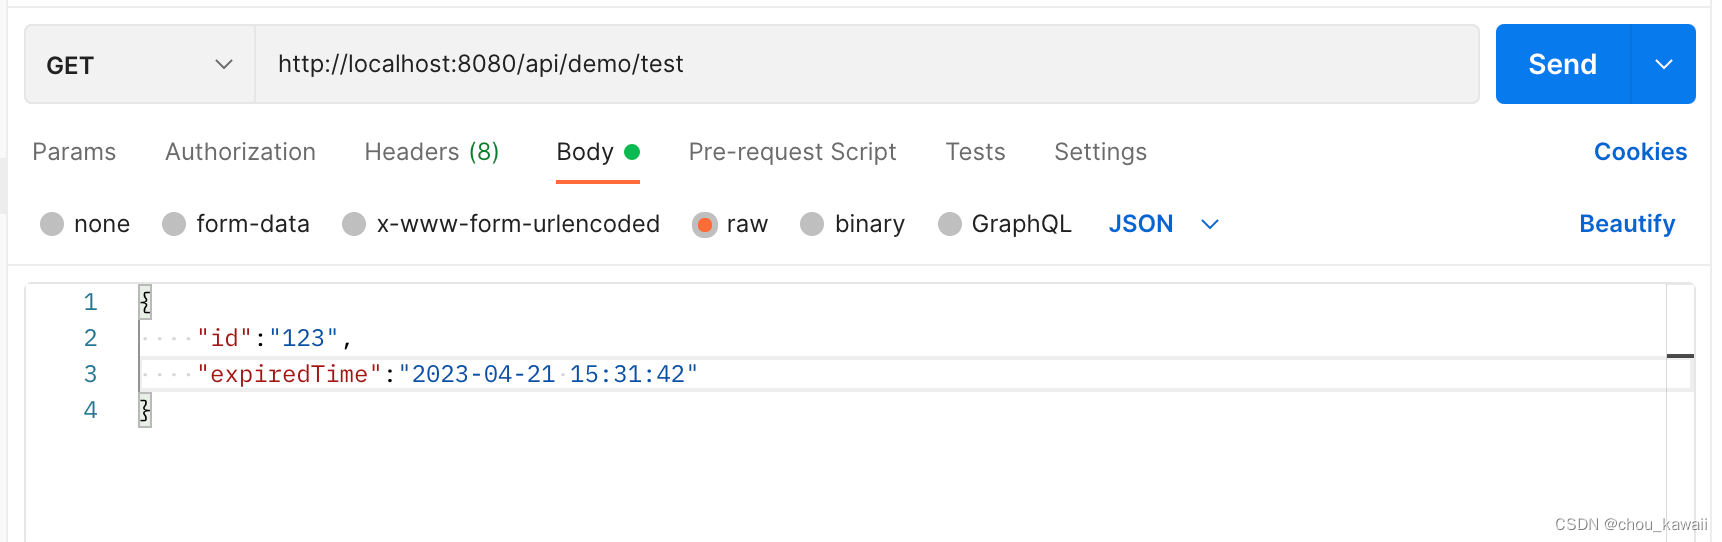Image resolution: width=1722 pixels, height=542 pixels.
Task: Choose the binary body option
Action: pyautogui.click(x=812, y=224)
